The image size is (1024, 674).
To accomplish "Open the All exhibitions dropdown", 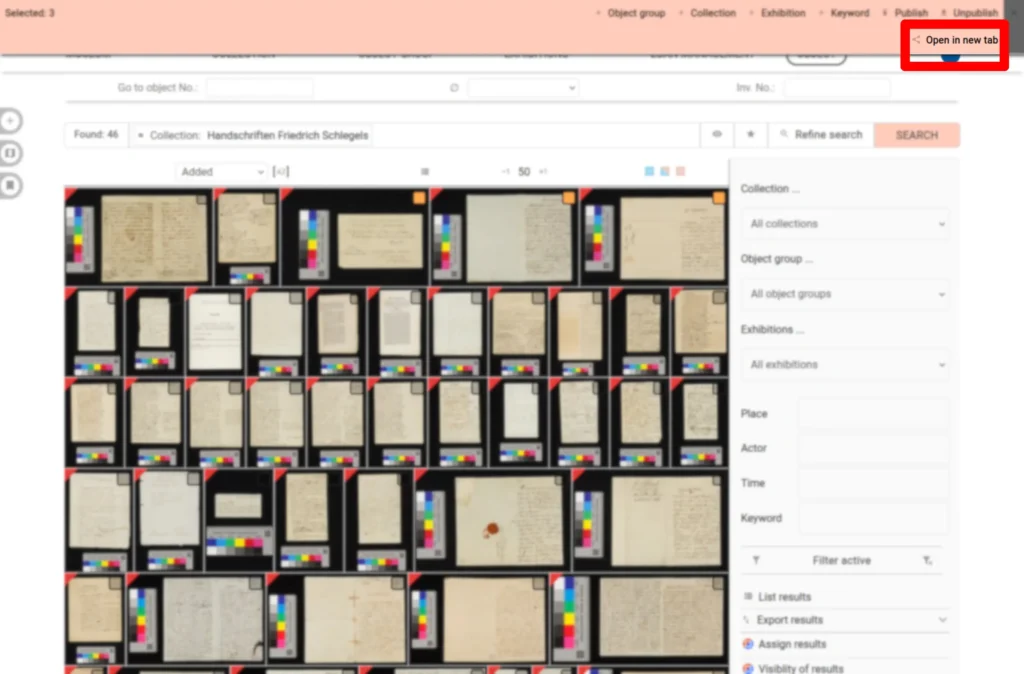I will coord(846,364).
